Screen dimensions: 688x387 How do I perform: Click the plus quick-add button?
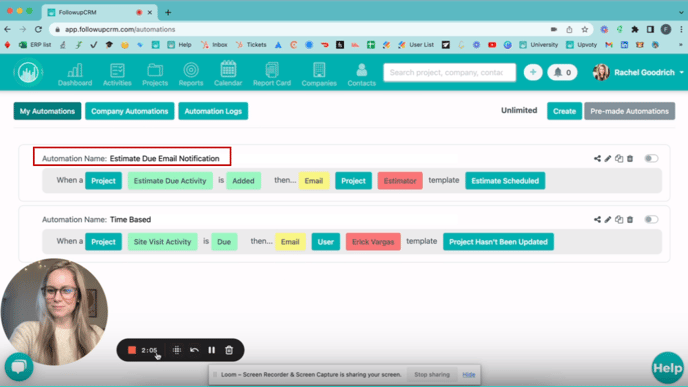tap(533, 72)
